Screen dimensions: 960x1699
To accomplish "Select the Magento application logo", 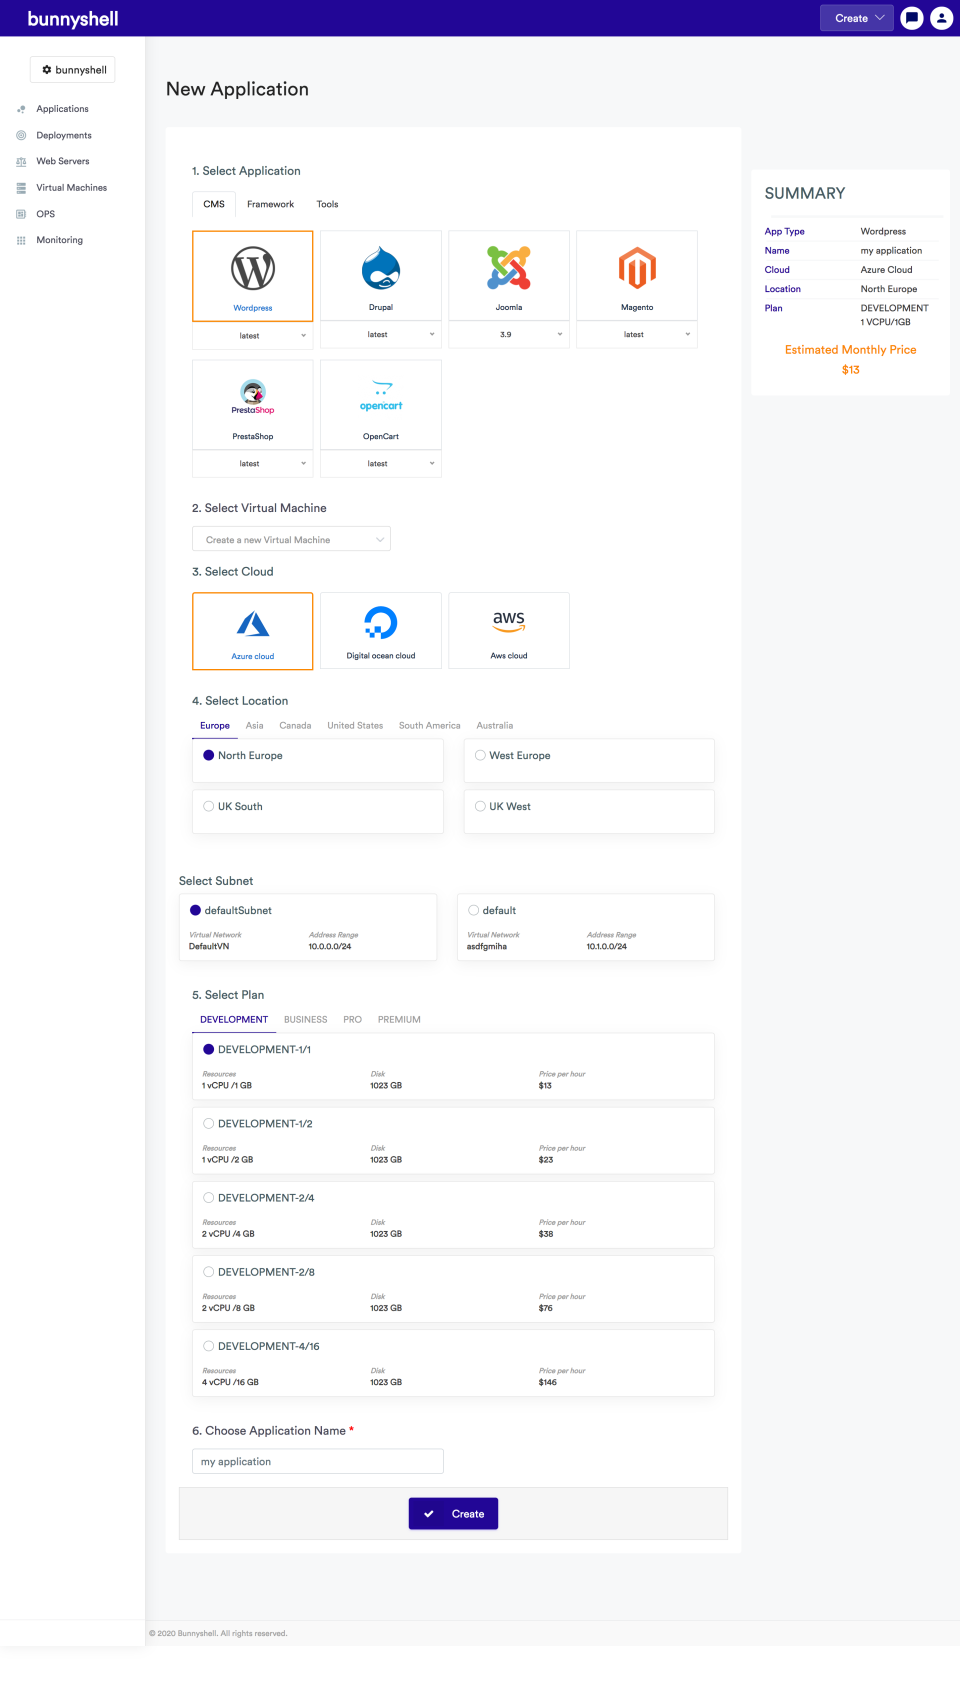I will click(637, 268).
